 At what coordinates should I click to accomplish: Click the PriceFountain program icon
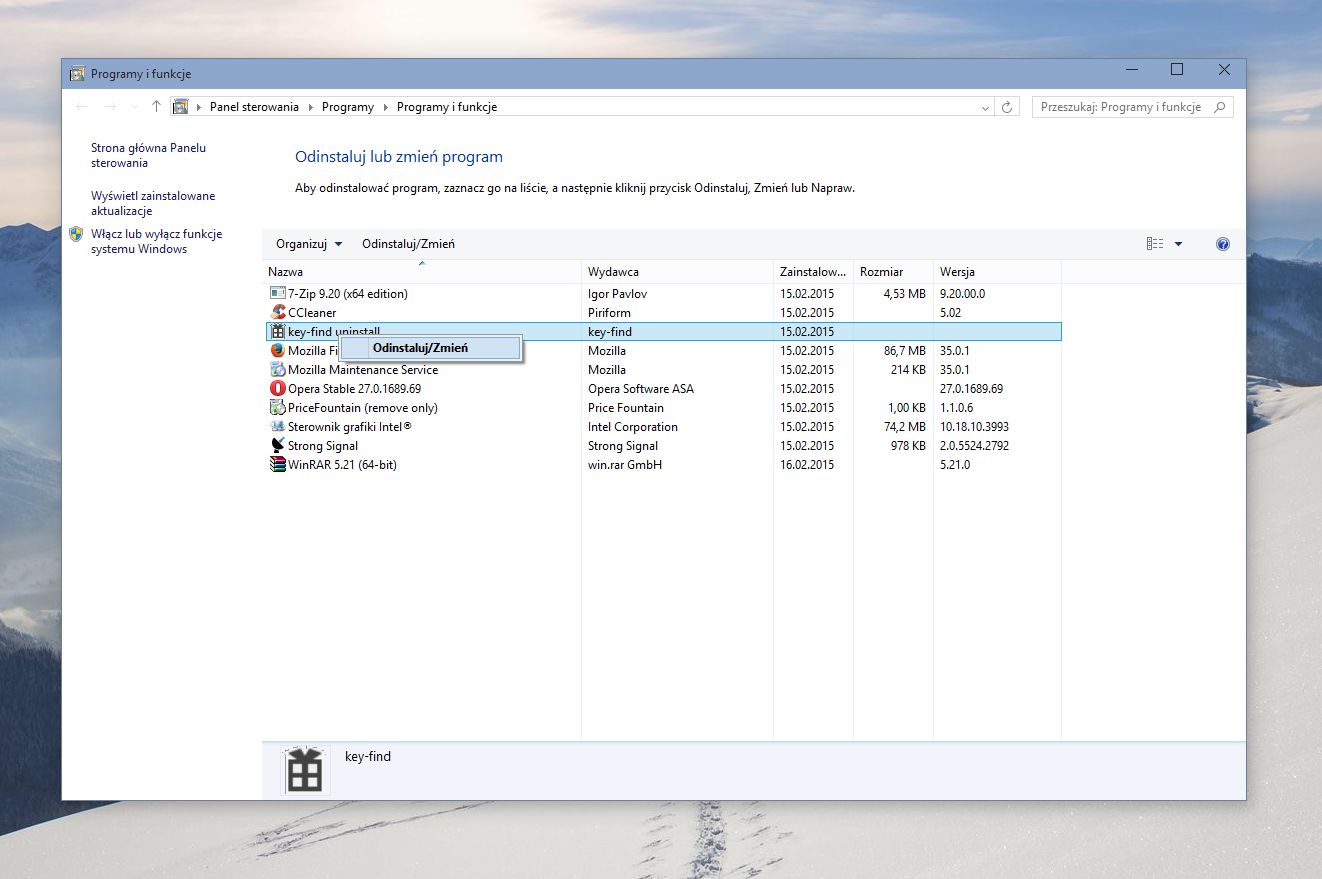[278, 408]
